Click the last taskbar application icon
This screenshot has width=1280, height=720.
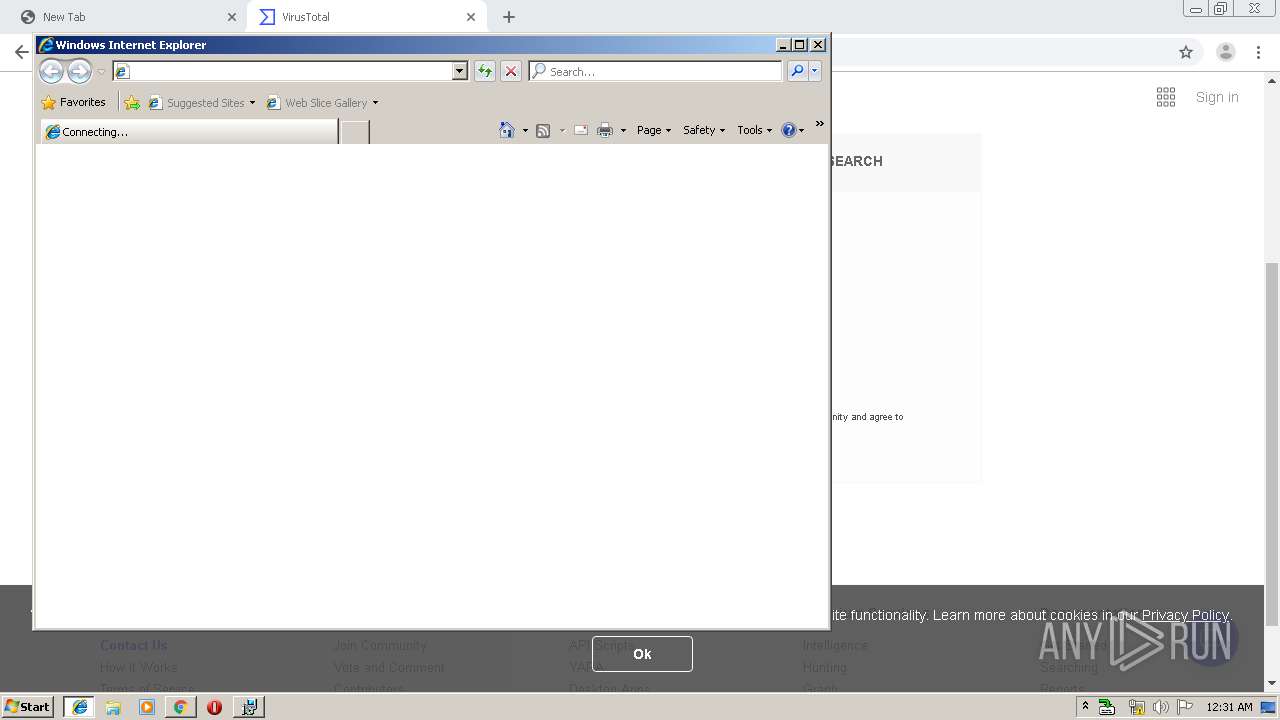pyautogui.click(x=249, y=707)
